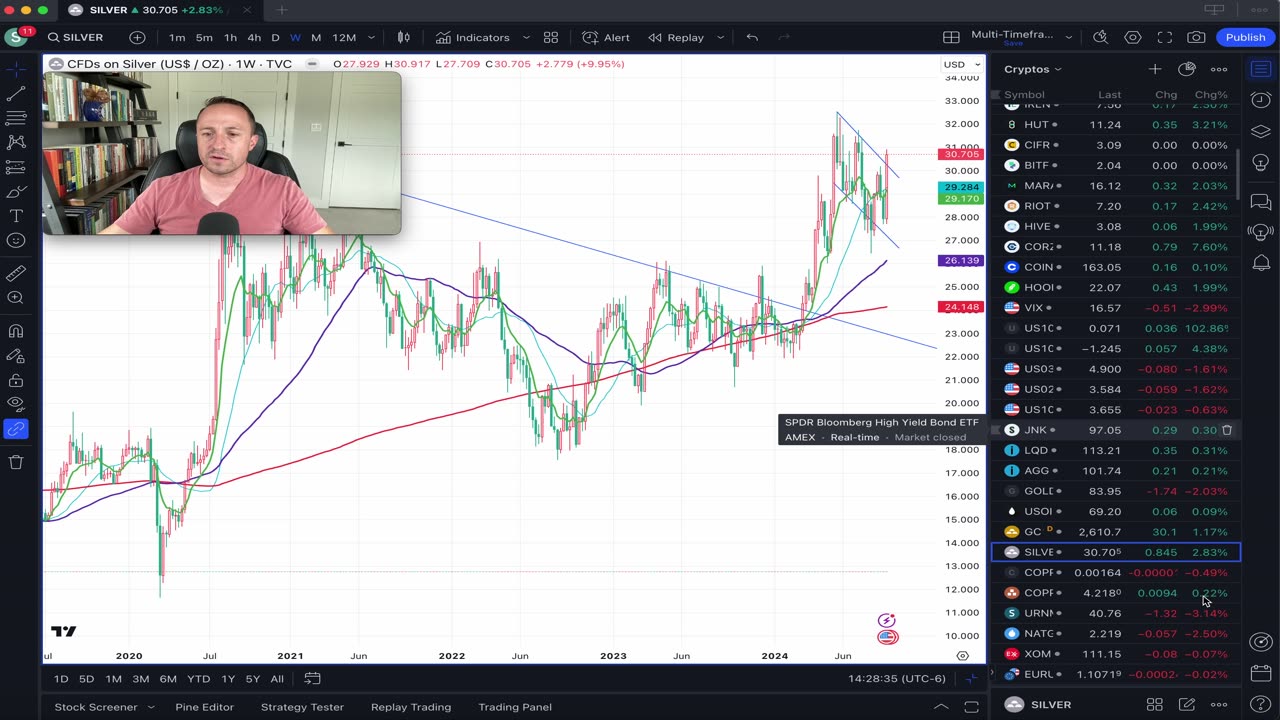Expand the timeframe interval dropdown chevron
The height and width of the screenshot is (720, 1280).
pos(371,38)
